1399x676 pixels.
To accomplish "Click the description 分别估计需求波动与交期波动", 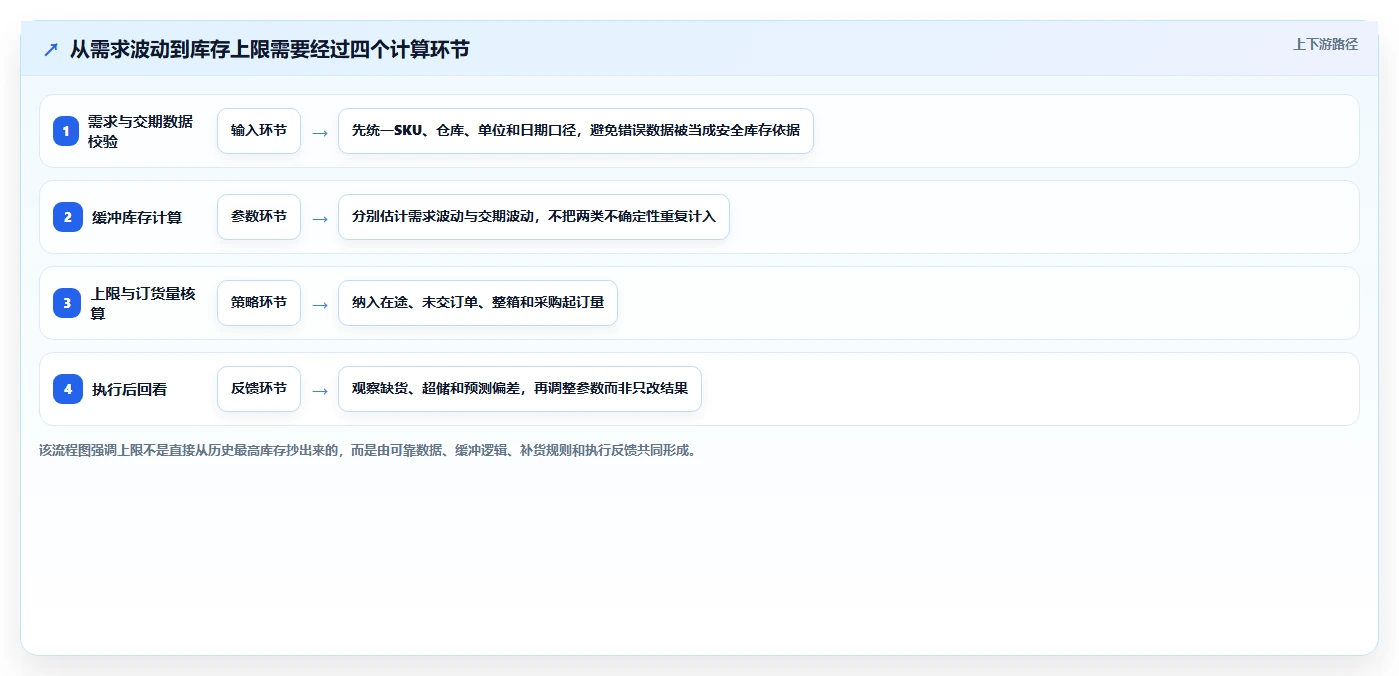I will pos(534,217).
